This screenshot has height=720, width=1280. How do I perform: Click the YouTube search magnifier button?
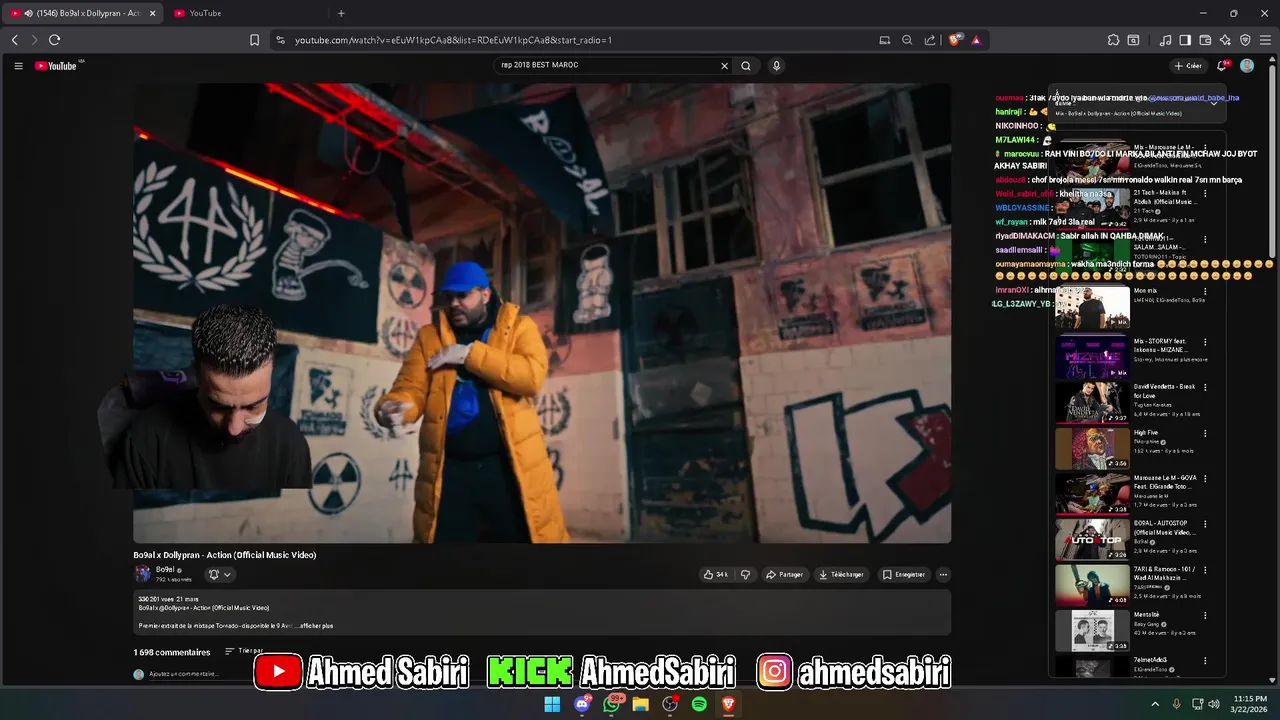click(746, 66)
